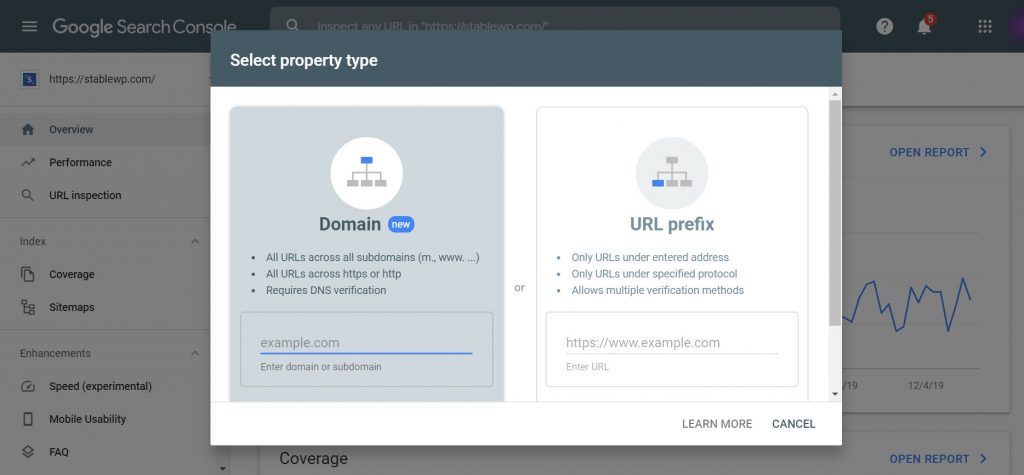The height and width of the screenshot is (475, 1024).
Task: Click the chevron after Coverage OPEN REPORT
Action: (x=984, y=459)
